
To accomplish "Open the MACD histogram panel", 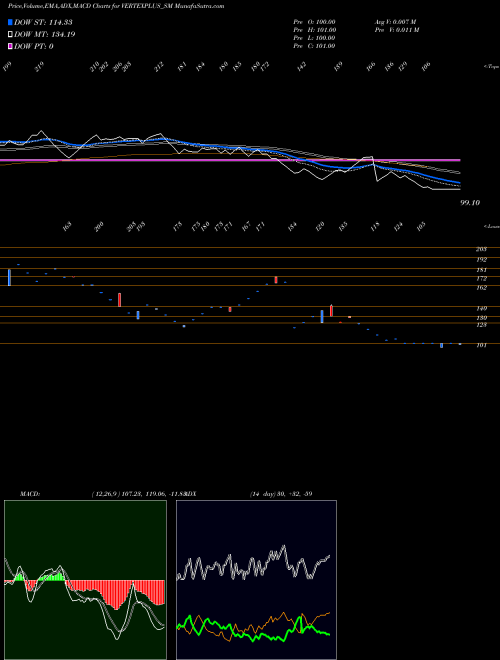I will point(85,580).
